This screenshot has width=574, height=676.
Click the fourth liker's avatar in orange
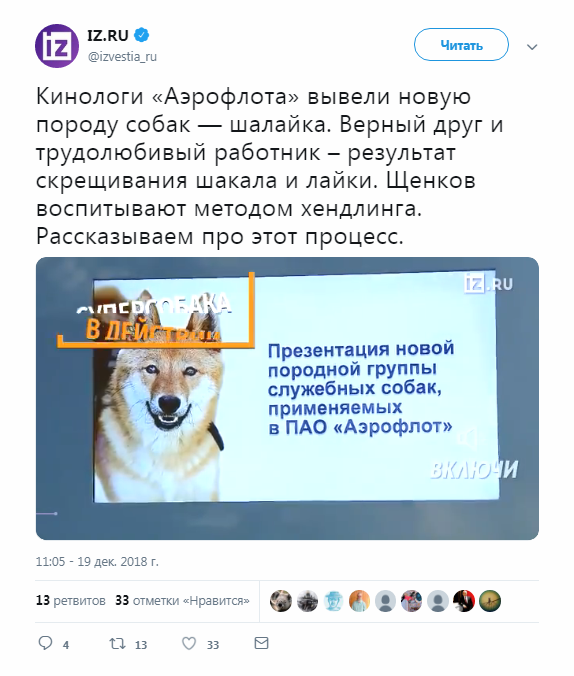point(359,601)
